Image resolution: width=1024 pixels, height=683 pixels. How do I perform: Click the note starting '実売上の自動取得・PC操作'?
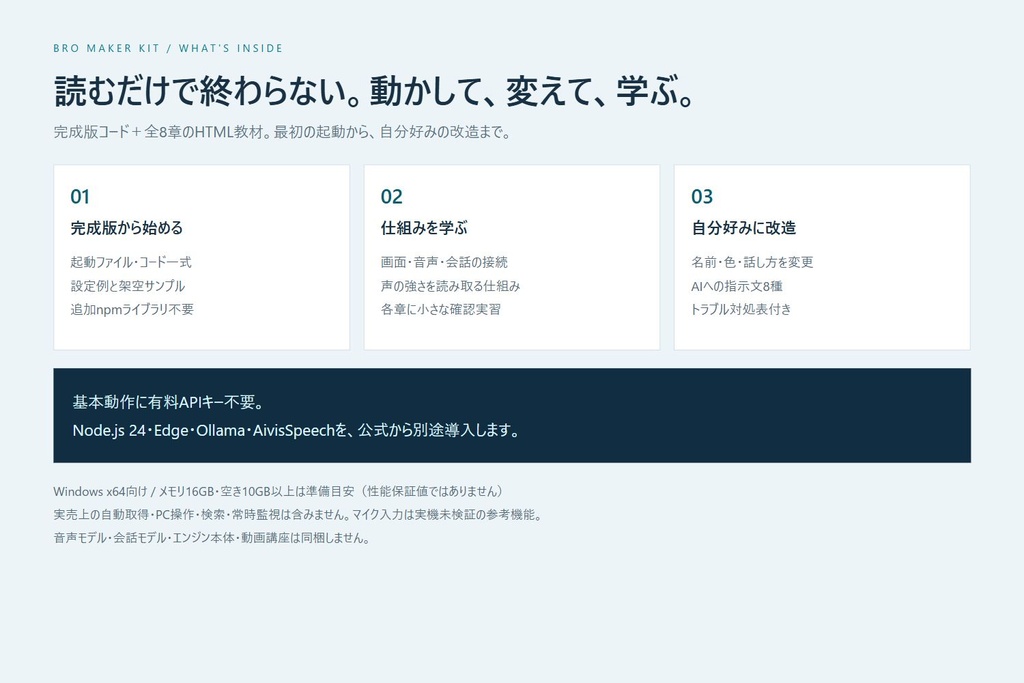(x=298, y=515)
